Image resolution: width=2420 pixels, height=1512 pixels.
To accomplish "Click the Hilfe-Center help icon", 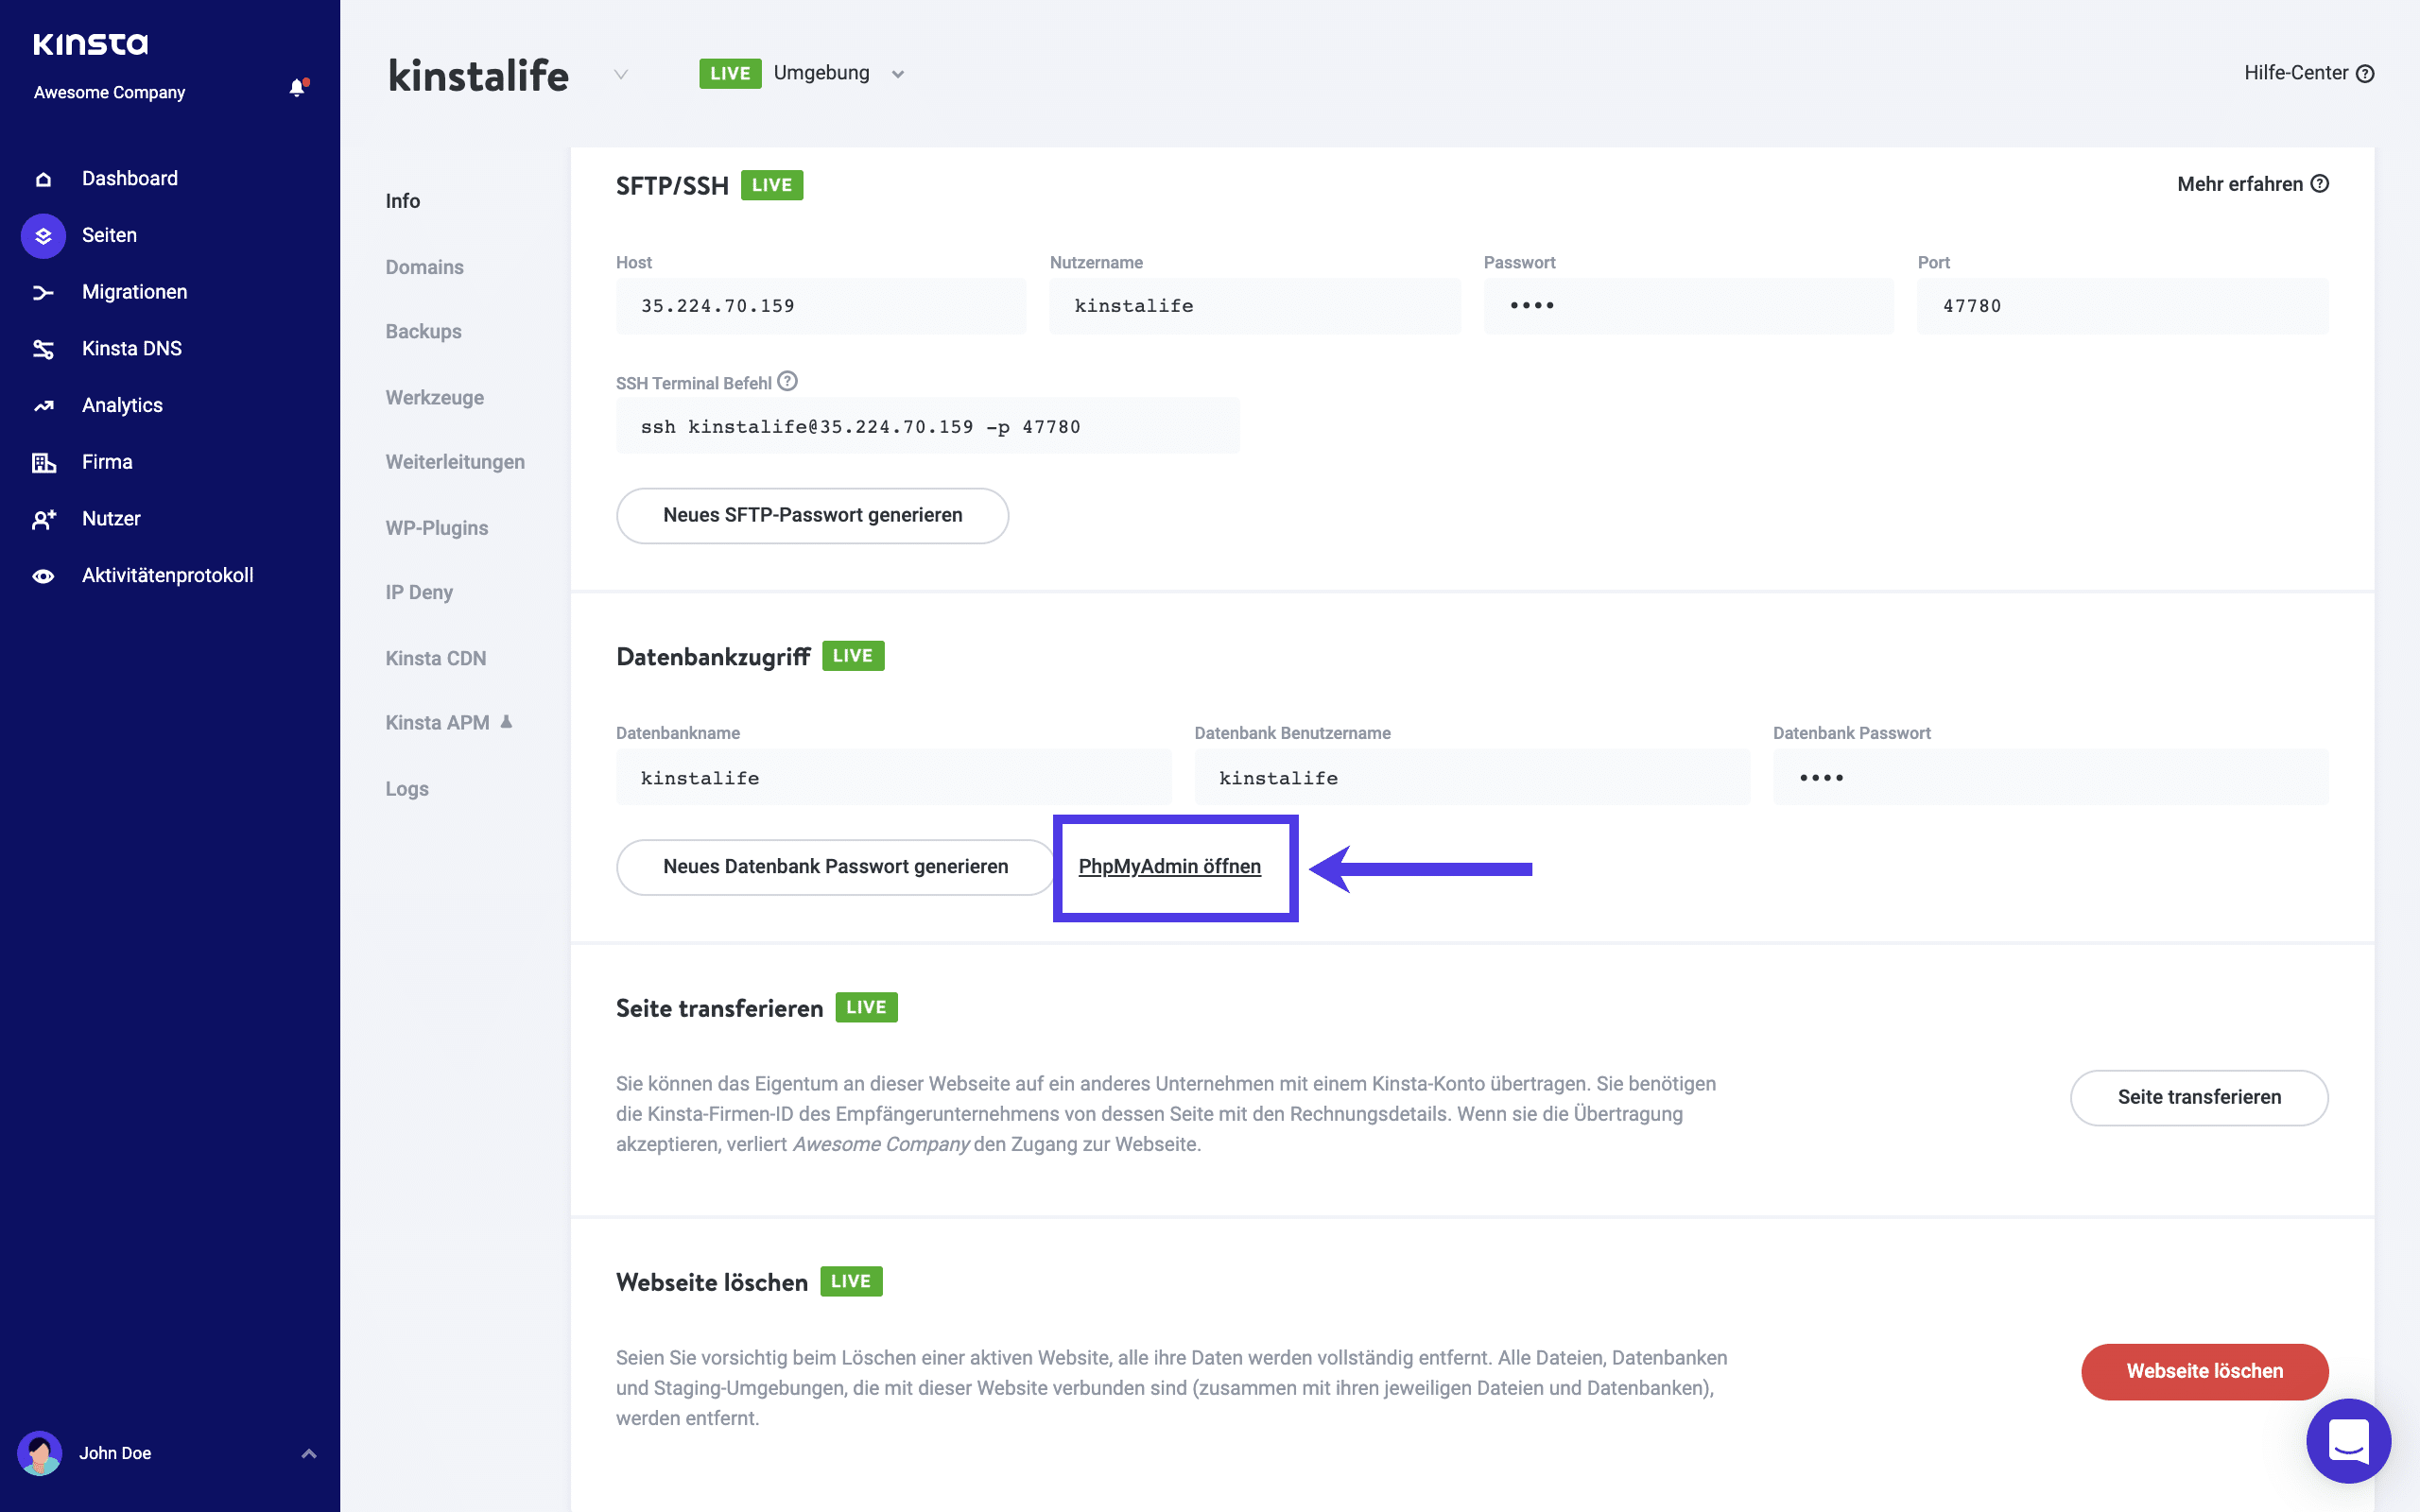I will click(2364, 72).
